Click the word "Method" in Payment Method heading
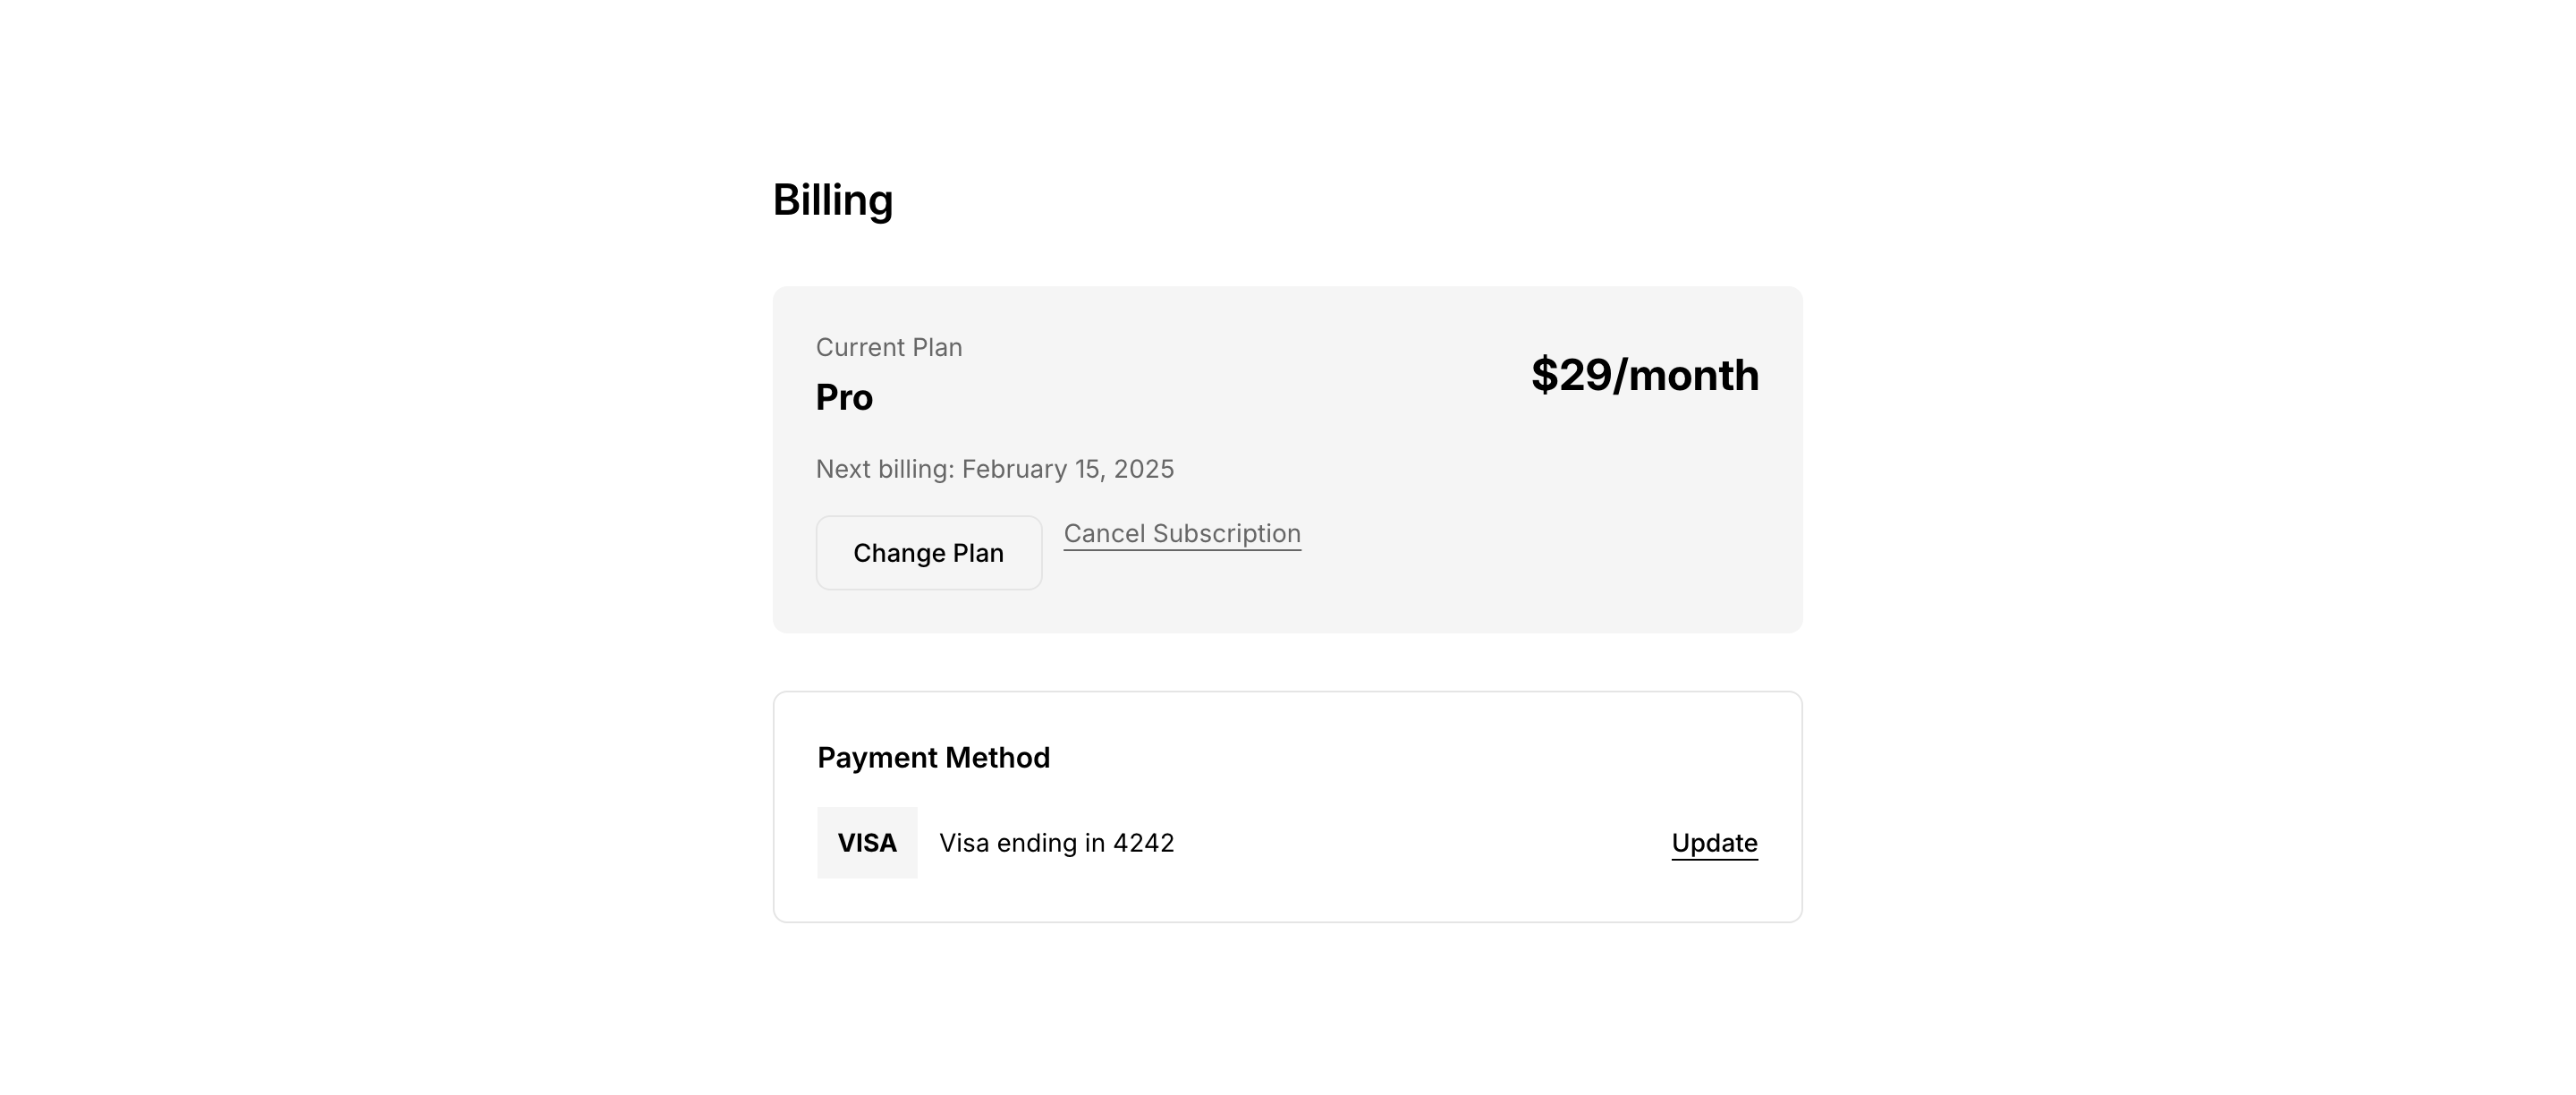The image size is (2576, 1095). (998, 758)
